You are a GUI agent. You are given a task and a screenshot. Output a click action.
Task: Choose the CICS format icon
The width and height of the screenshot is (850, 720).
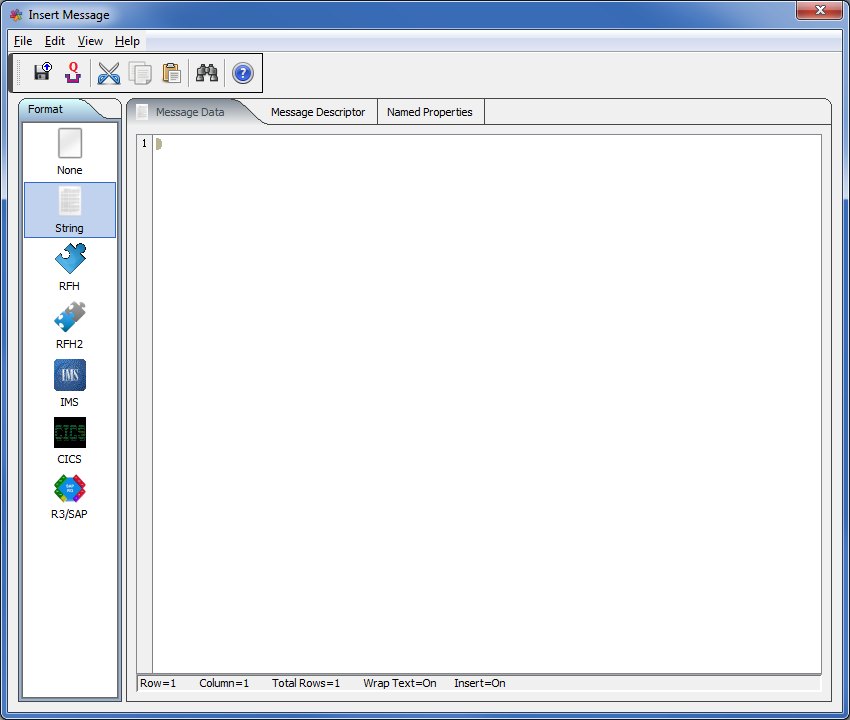(x=70, y=441)
